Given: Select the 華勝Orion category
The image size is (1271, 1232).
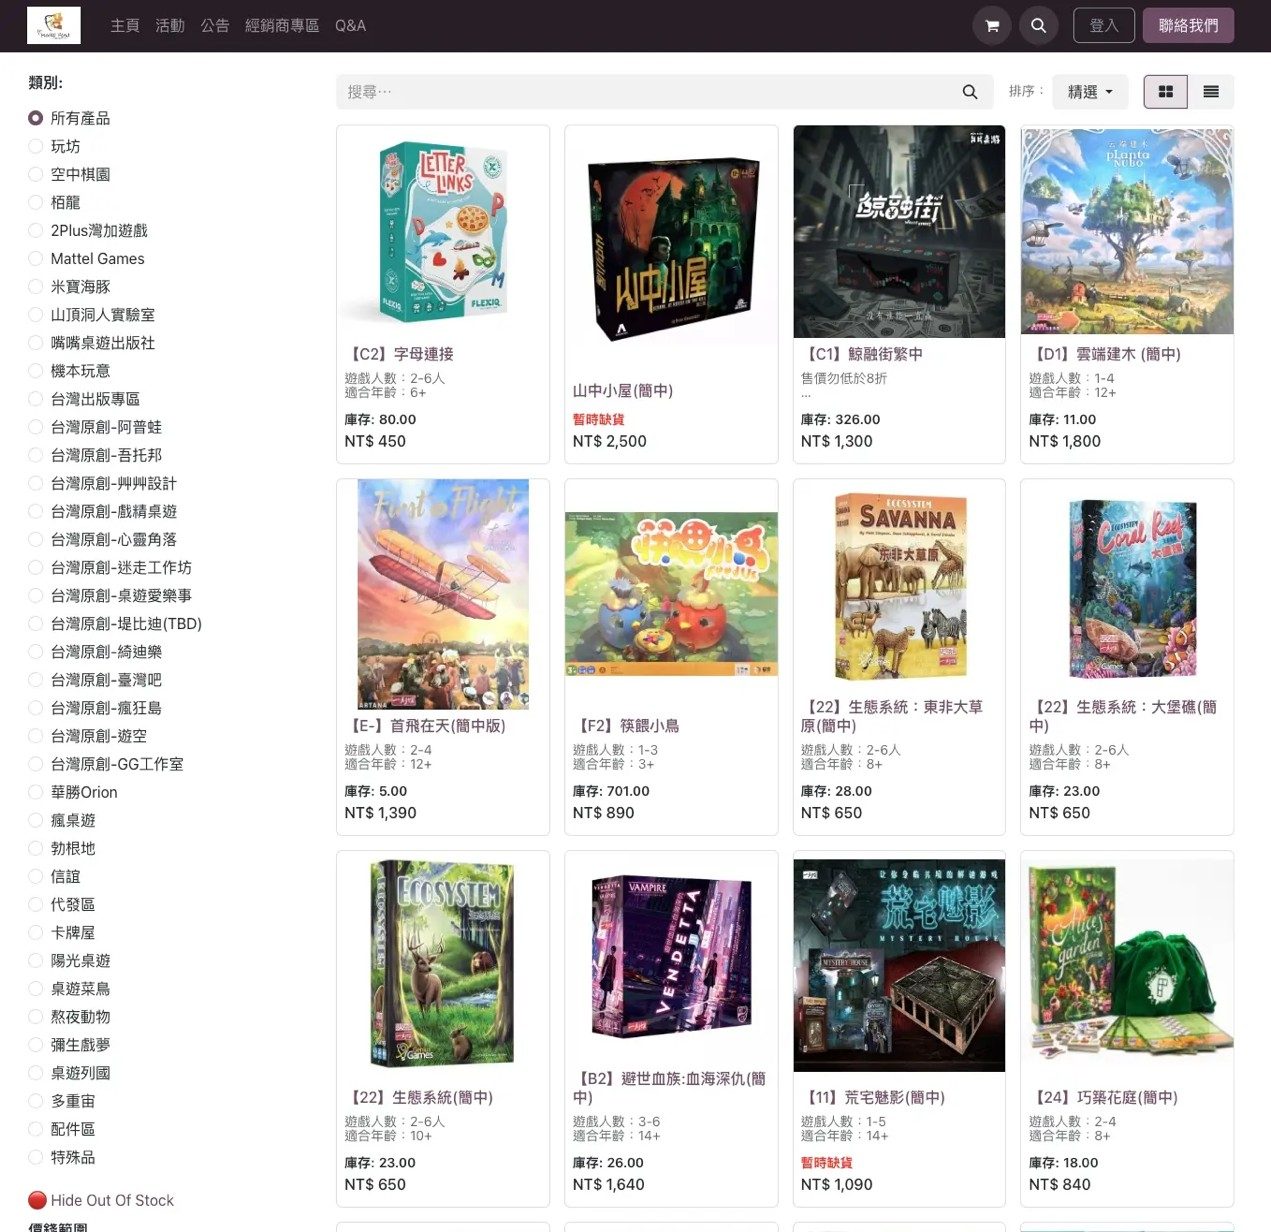Looking at the screenshot, I should click(73, 792).
